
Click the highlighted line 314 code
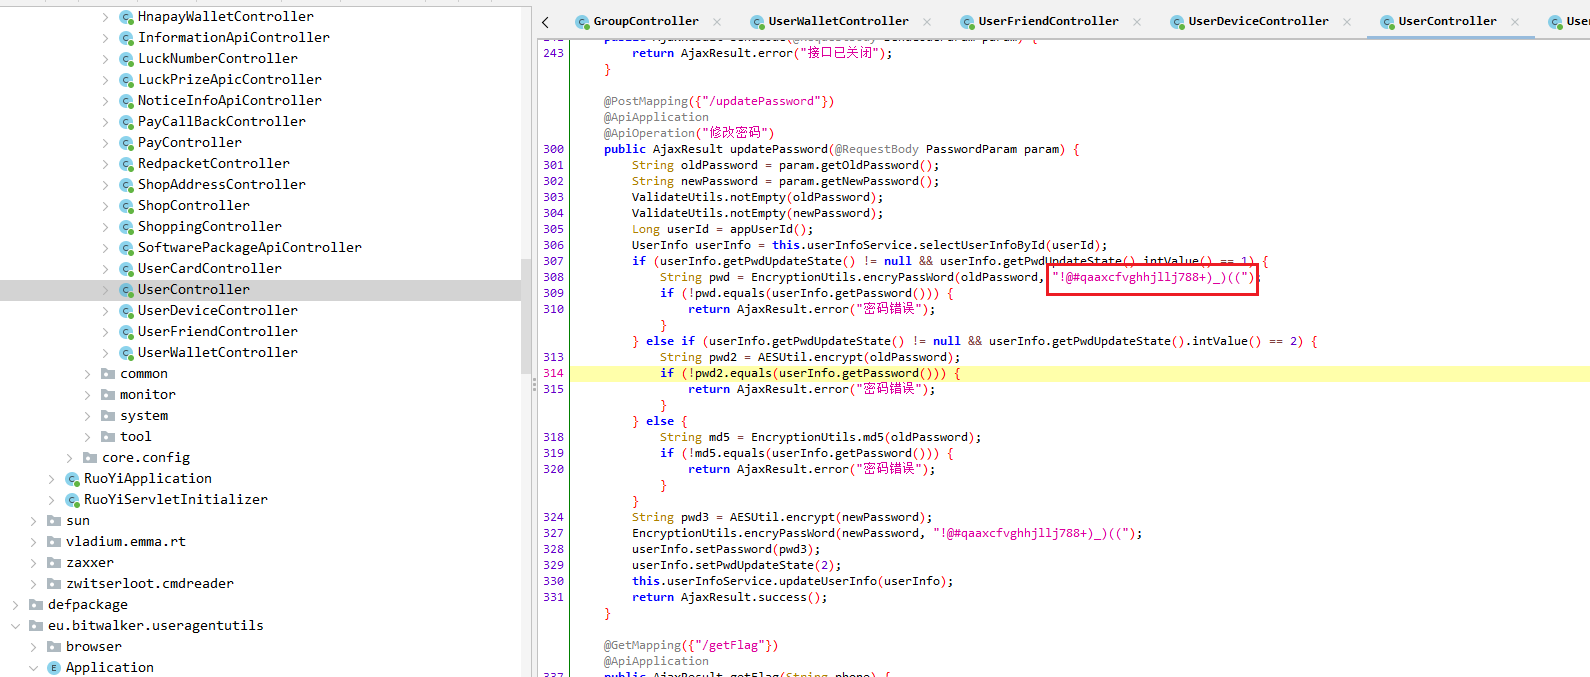tap(811, 373)
